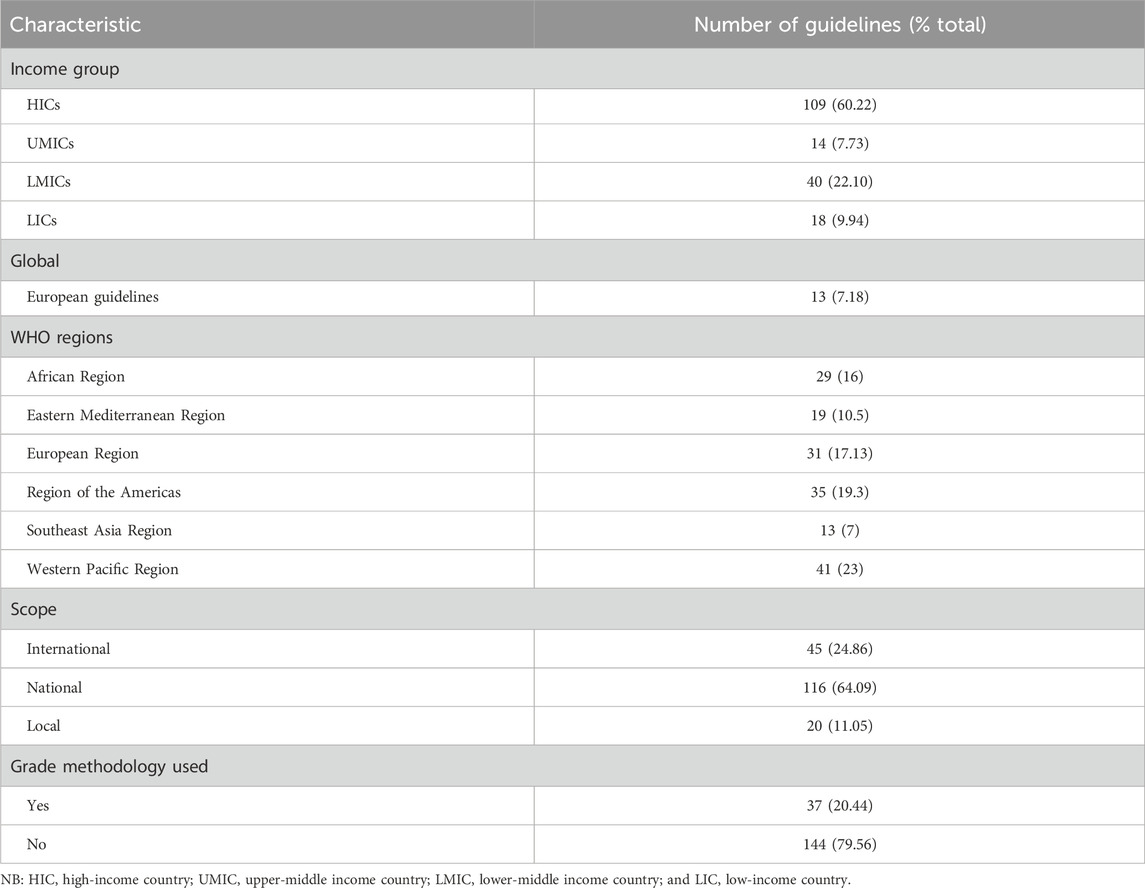This screenshot has width=1145, height=888.
Task: Select the value '41 (23)'
Action: (x=840, y=570)
